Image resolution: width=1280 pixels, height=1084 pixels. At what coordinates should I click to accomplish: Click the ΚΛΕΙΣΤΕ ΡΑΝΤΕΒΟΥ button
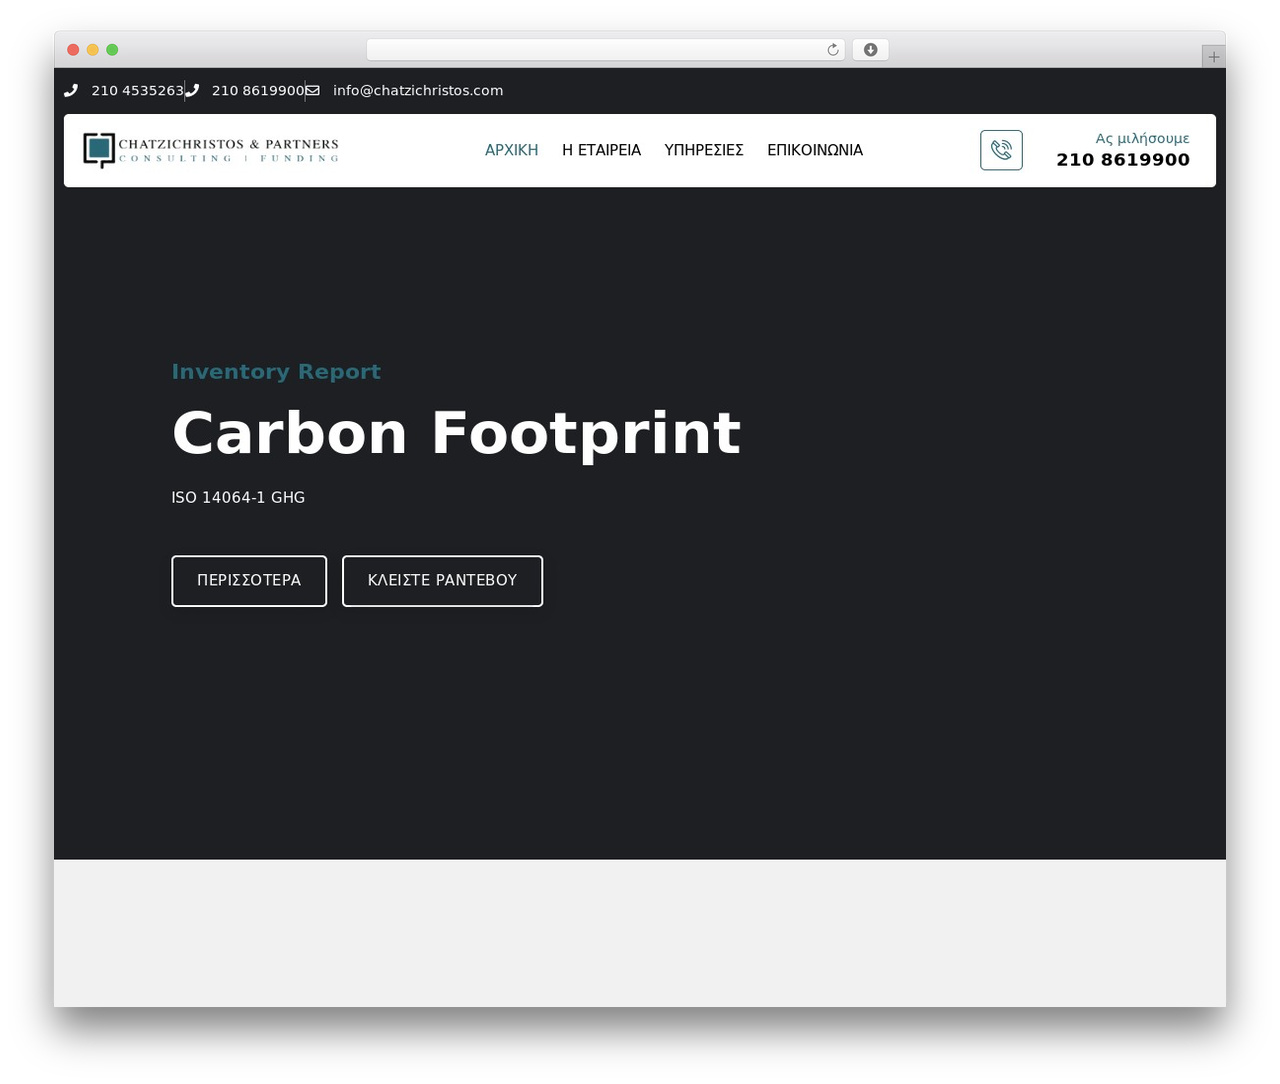(x=443, y=581)
